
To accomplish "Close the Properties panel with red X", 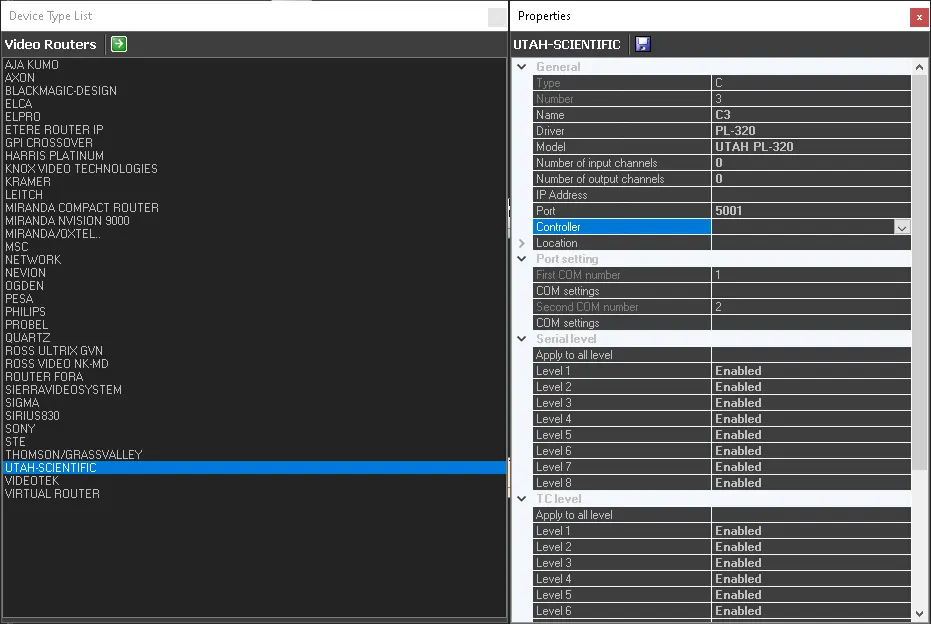I will click(x=918, y=17).
